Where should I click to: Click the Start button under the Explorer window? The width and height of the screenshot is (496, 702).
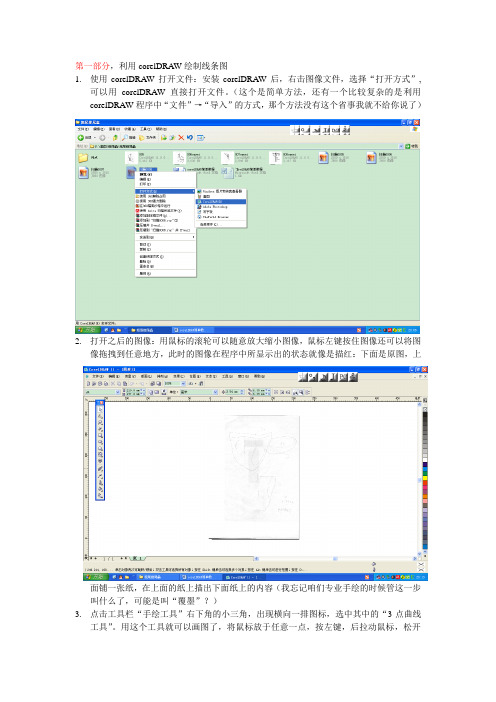[86, 330]
